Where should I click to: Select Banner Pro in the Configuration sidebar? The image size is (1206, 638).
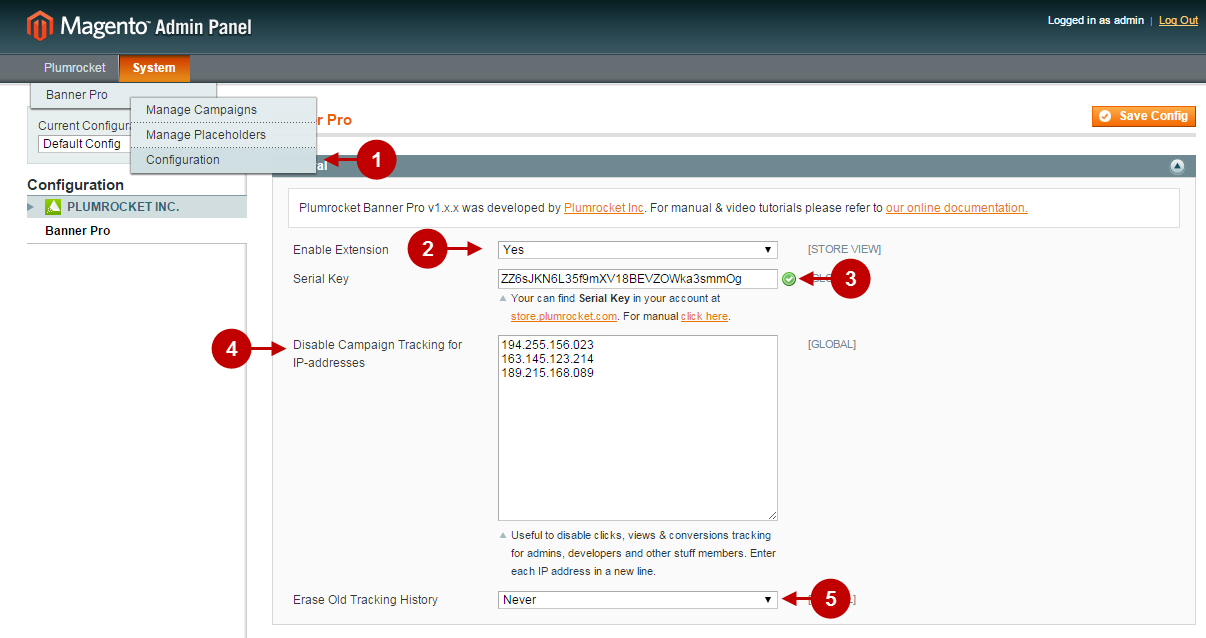80,230
